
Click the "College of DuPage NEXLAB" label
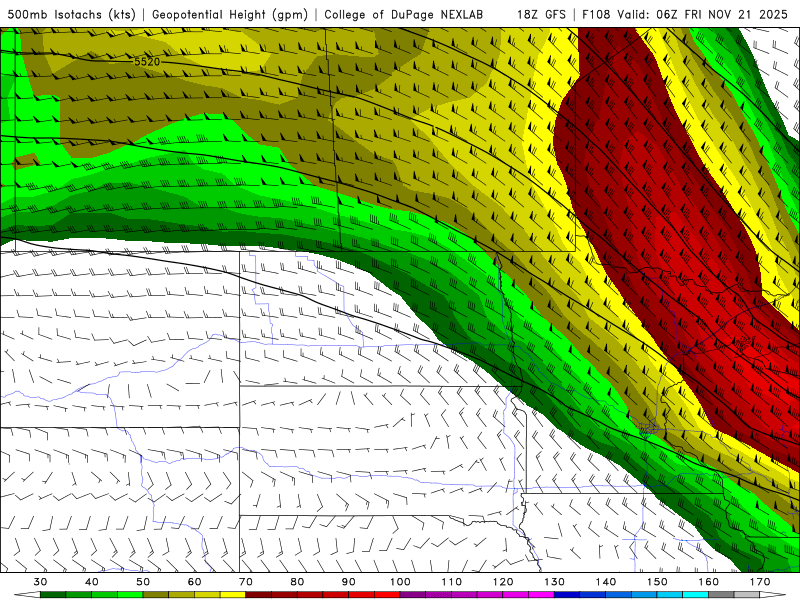click(403, 14)
